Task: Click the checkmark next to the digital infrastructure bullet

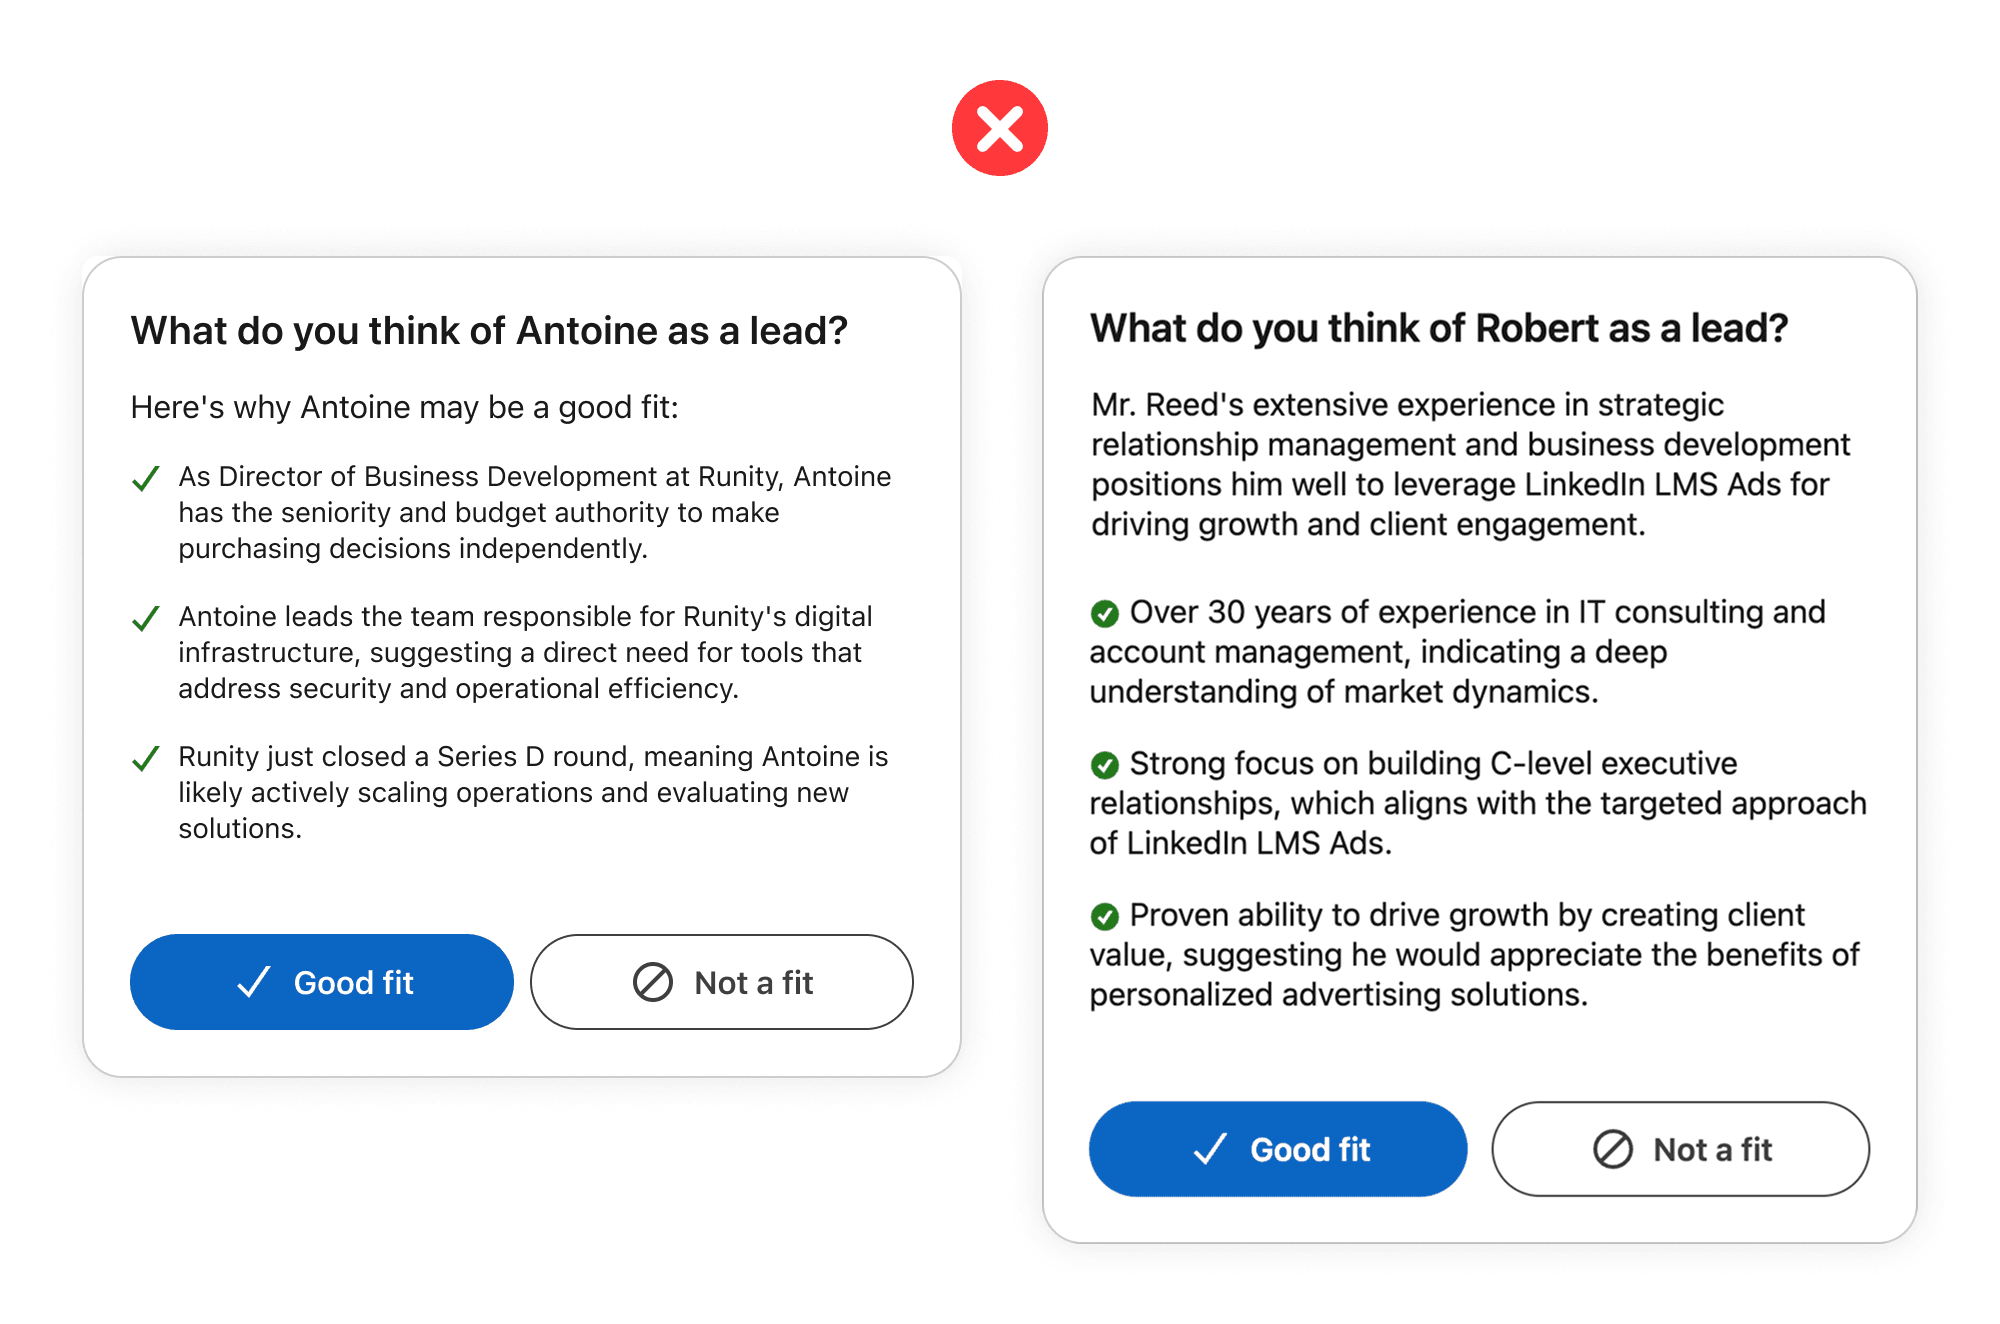Action: 146,619
